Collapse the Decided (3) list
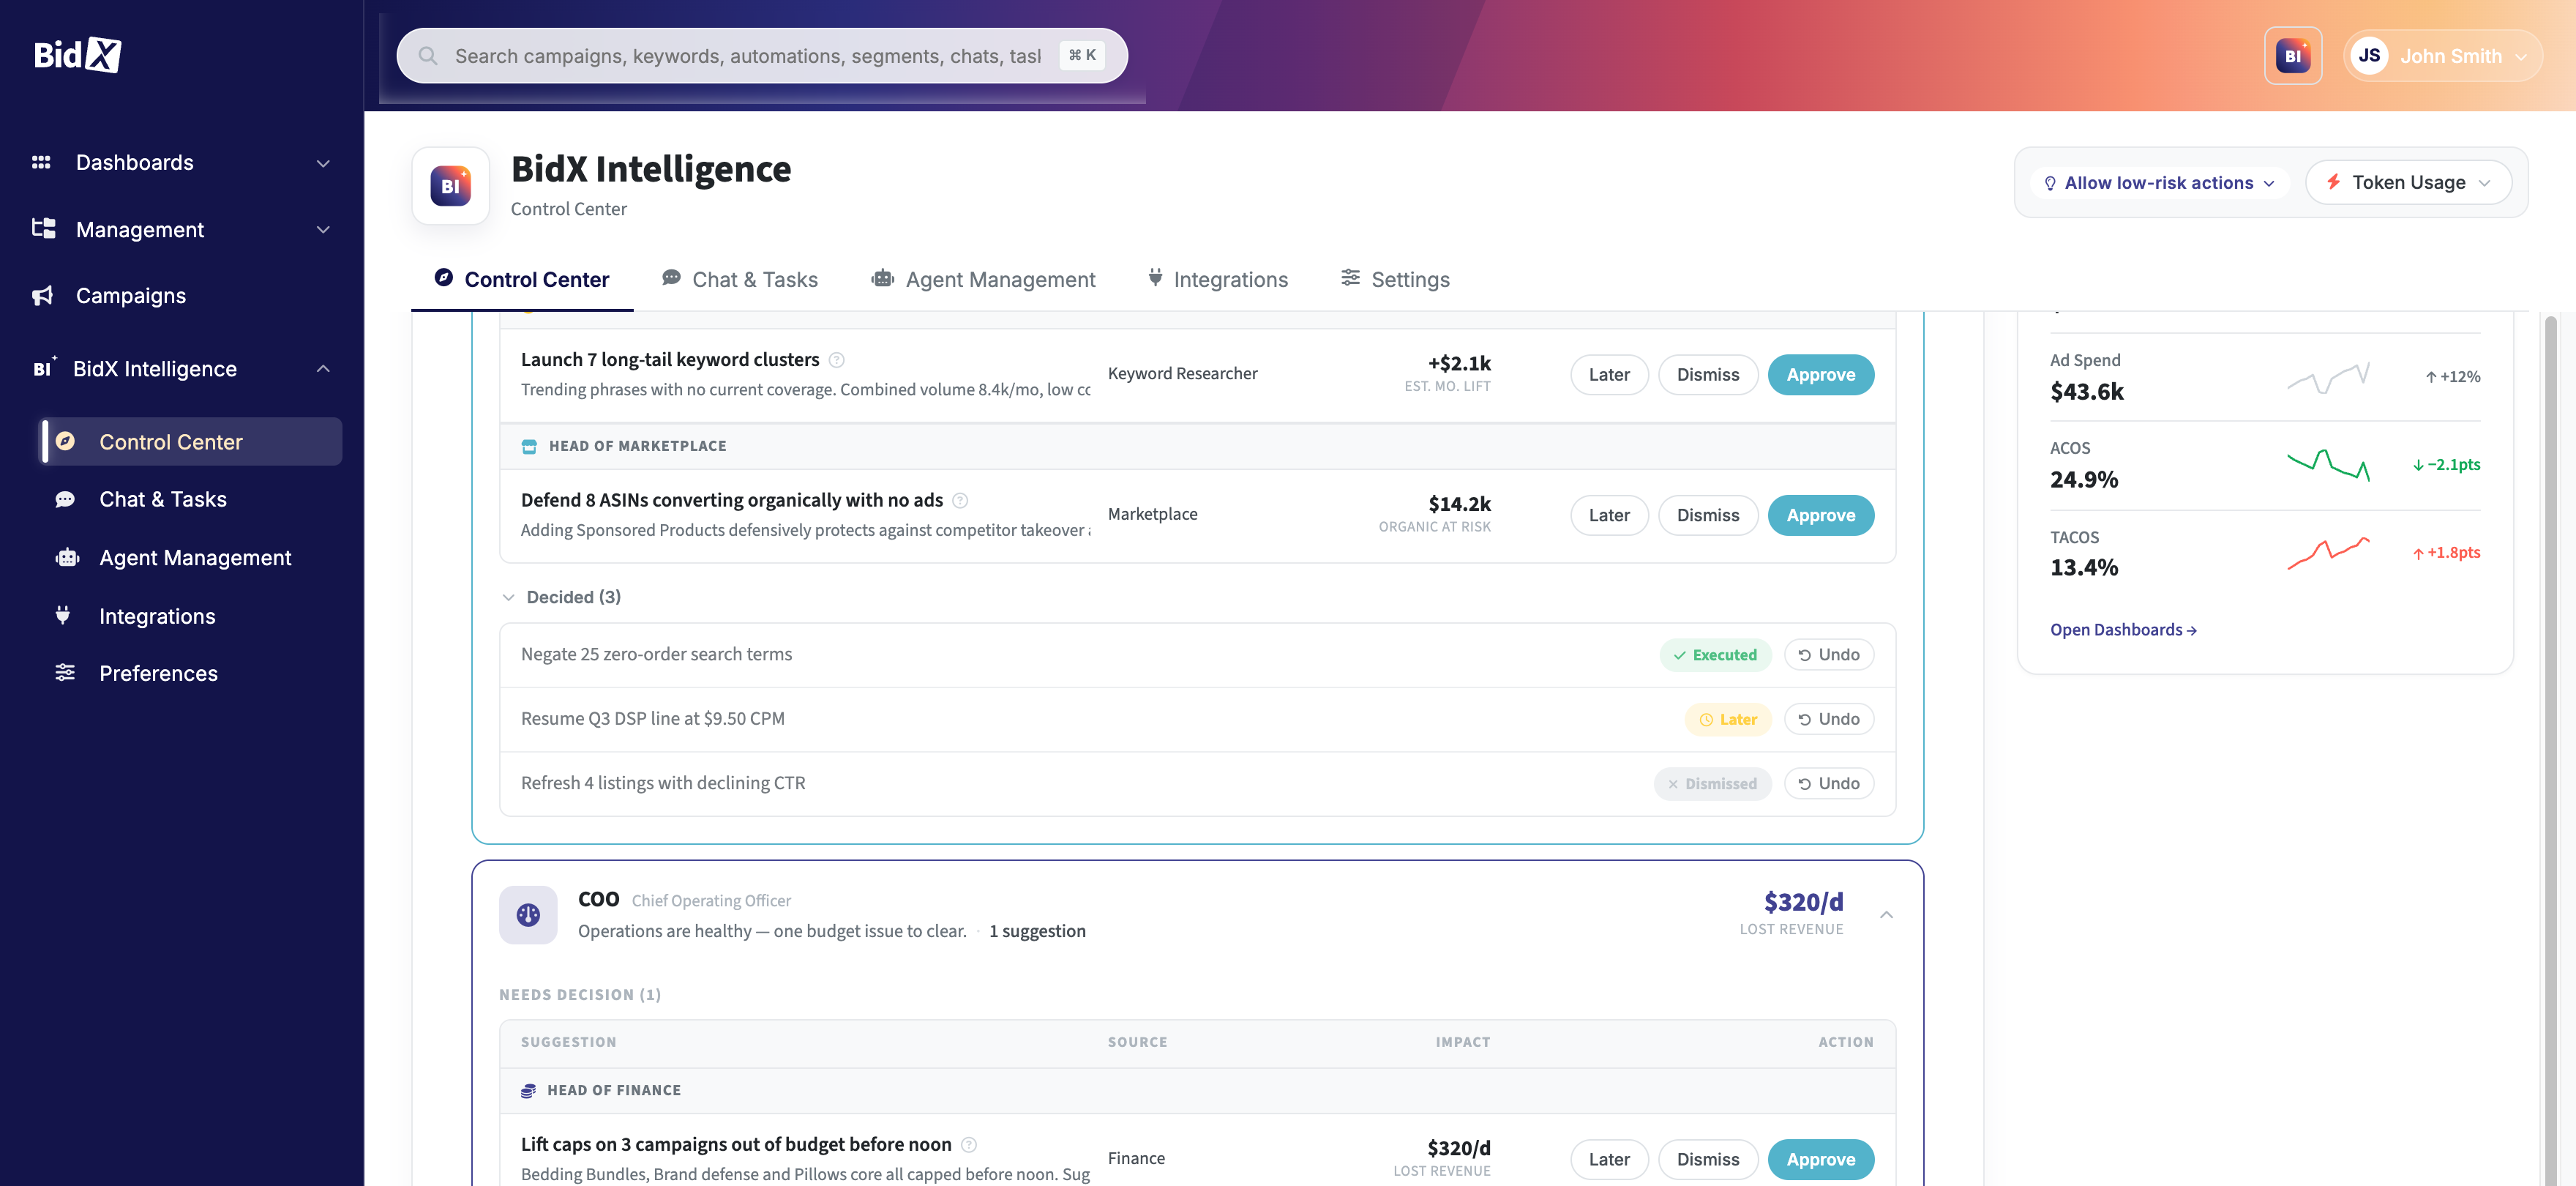 561,597
